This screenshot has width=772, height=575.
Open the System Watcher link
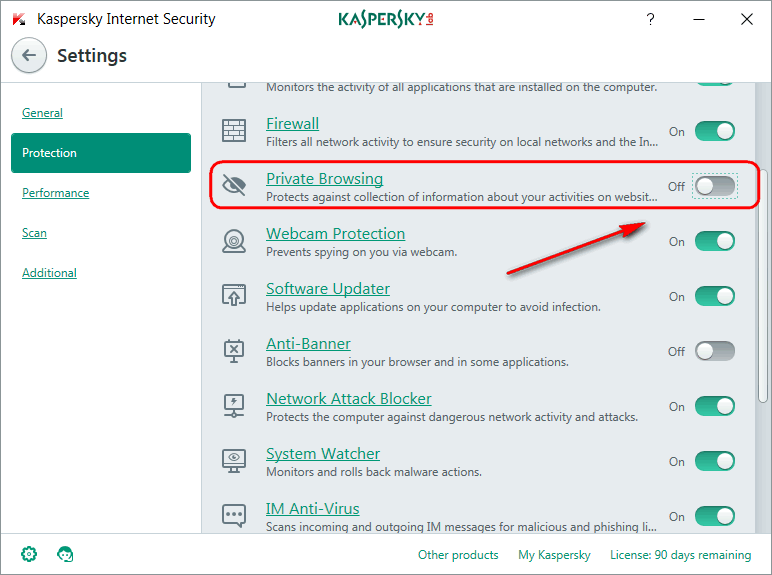coord(323,453)
